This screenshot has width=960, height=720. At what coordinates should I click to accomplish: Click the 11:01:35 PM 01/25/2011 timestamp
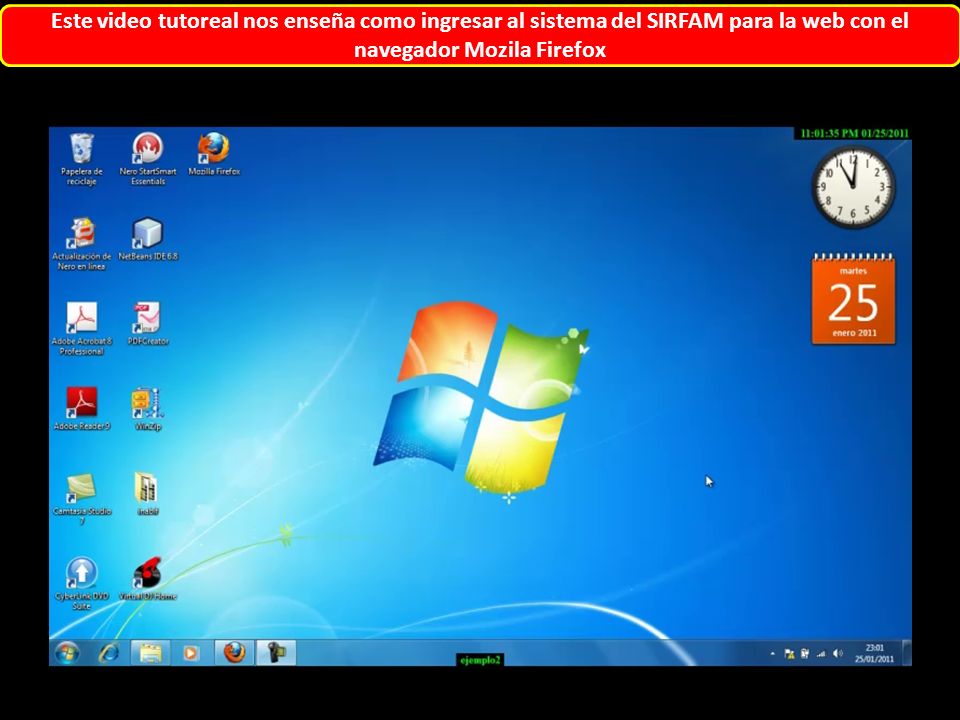(x=854, y=133)
